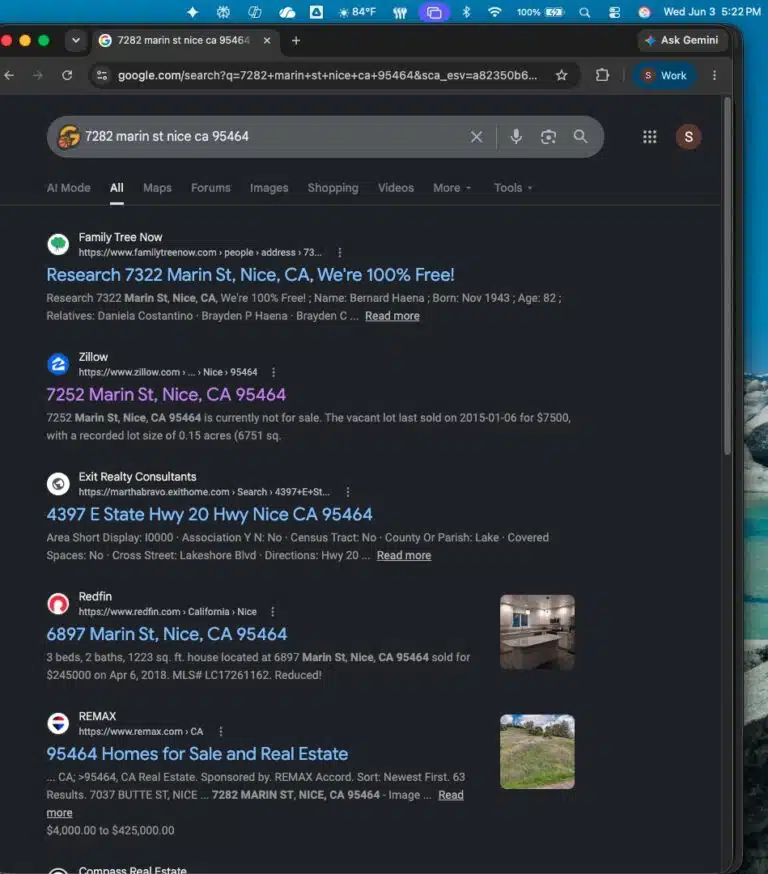Switch to Maps results

157,188
